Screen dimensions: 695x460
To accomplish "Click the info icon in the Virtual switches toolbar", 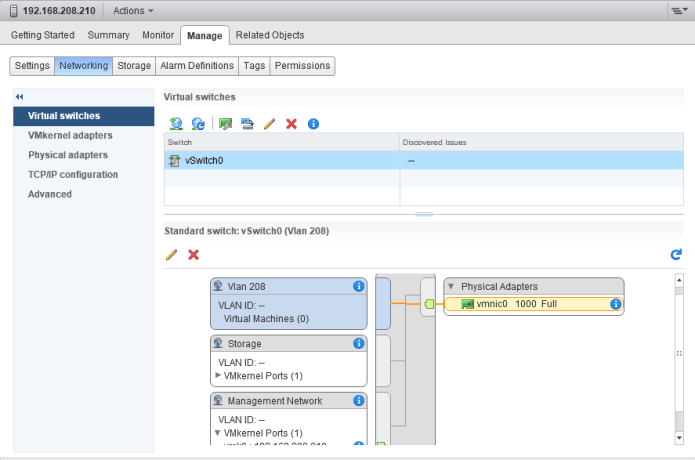I will point(313,123).
